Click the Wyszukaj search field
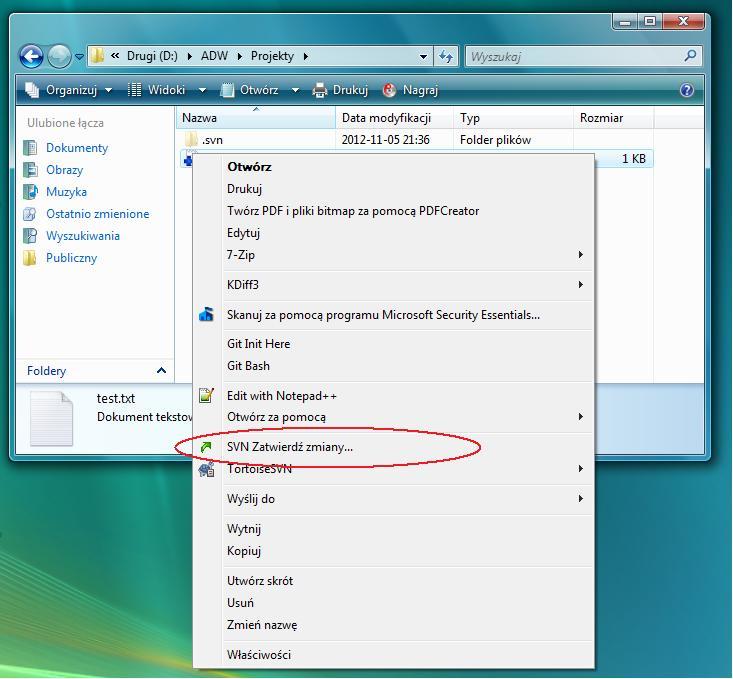The width and height of the screenshot is (733, 679). tap(575, 57)
